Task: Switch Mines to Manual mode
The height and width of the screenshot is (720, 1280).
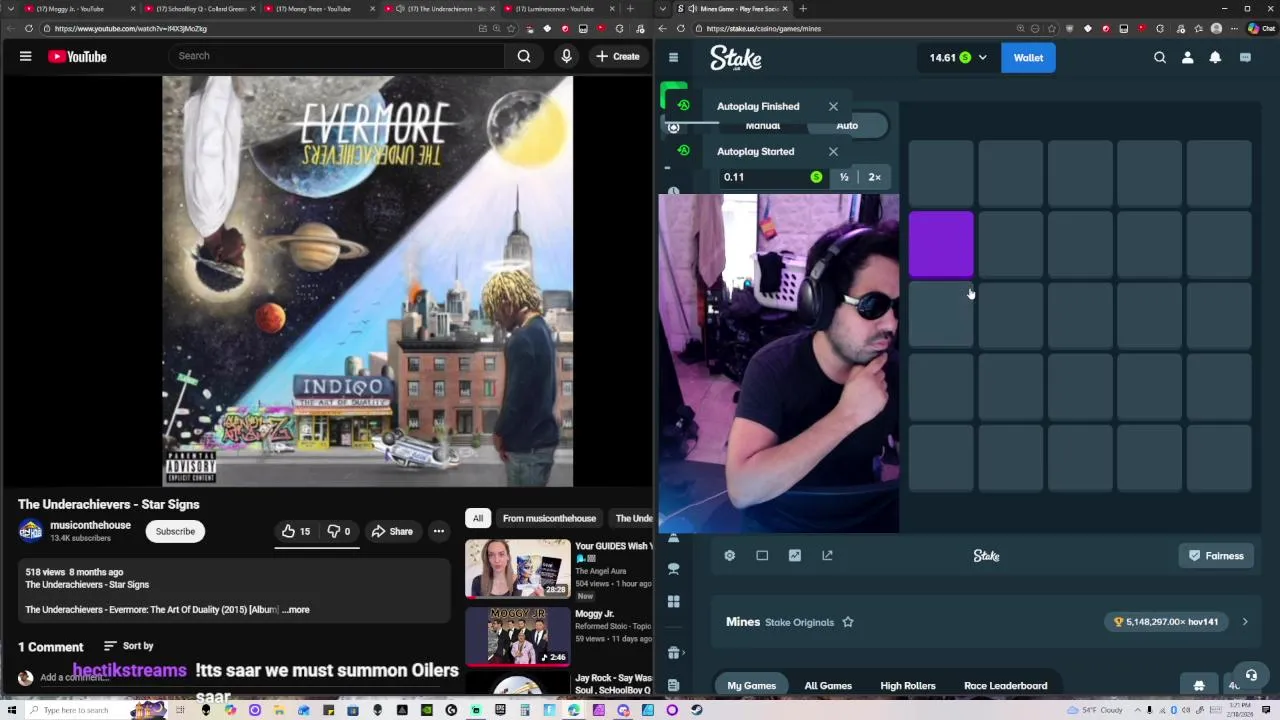Action: tap(762, 125)
